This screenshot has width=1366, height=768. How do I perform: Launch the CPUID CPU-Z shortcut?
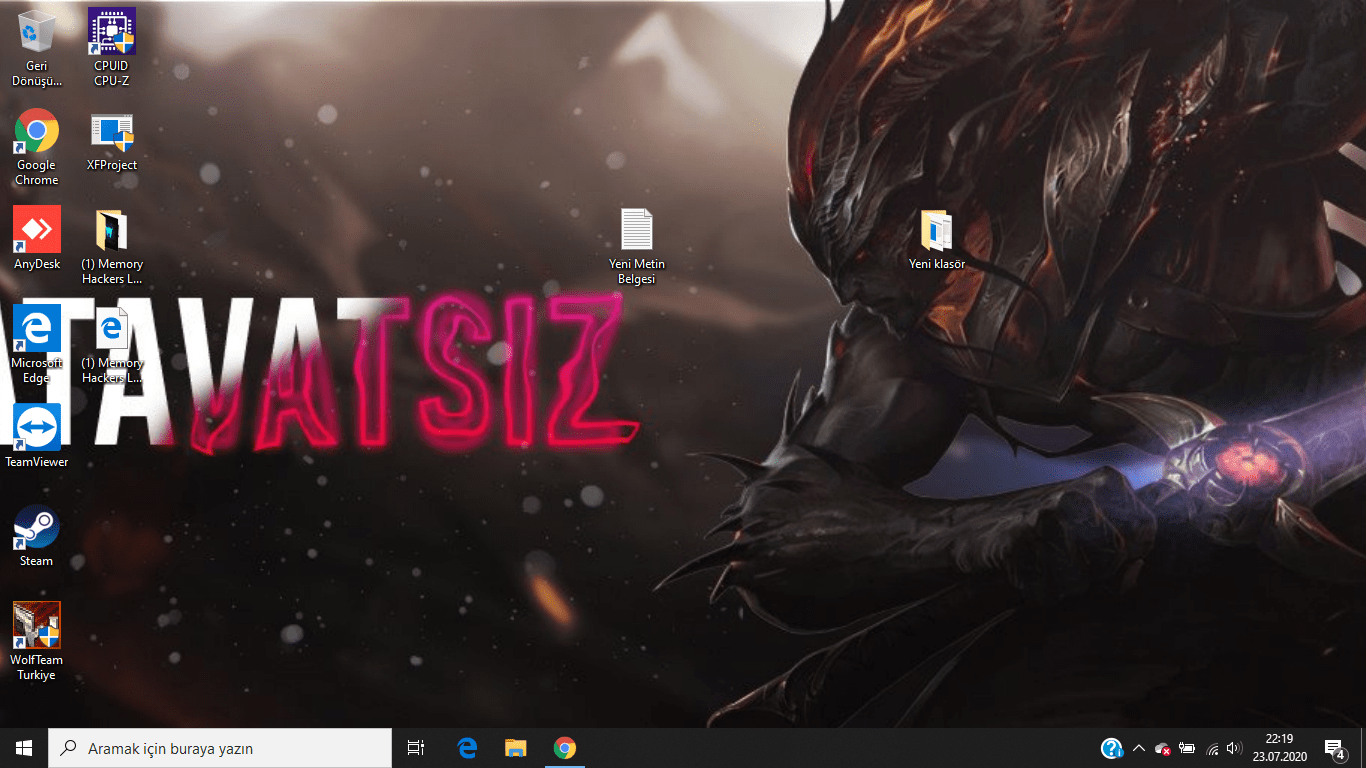click(112, 48)
